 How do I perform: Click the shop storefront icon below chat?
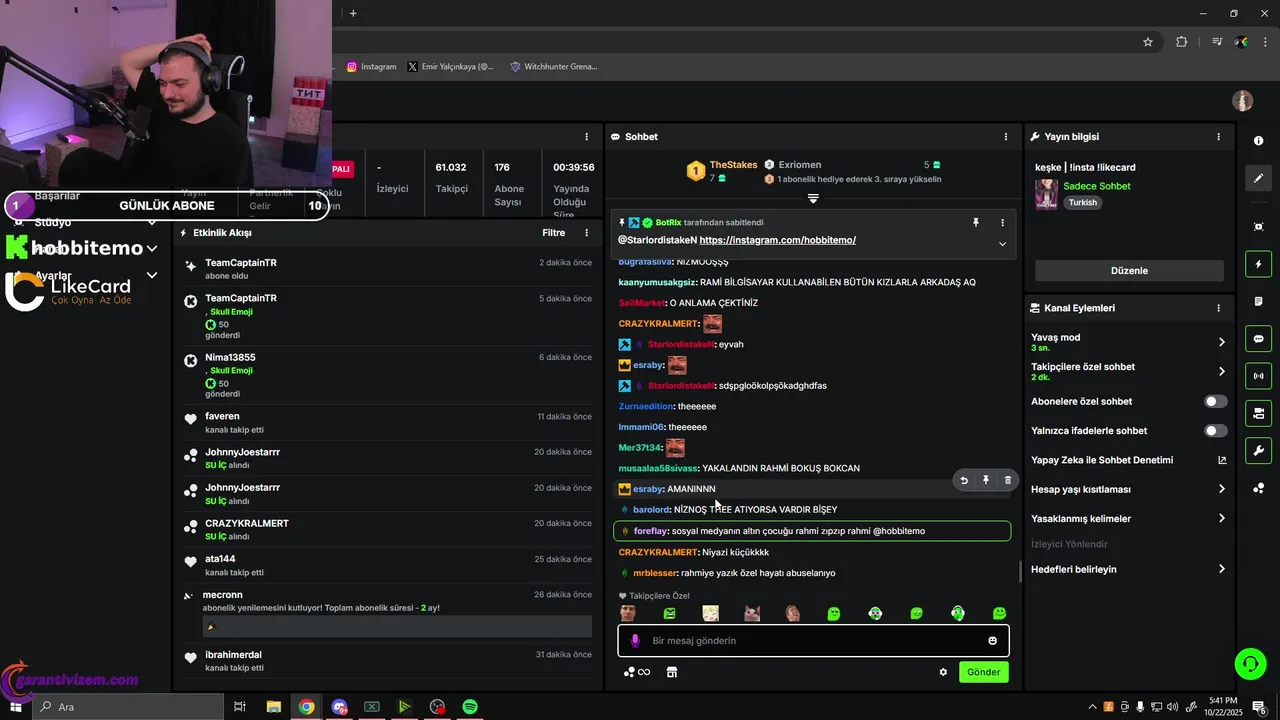pos(672,672)
